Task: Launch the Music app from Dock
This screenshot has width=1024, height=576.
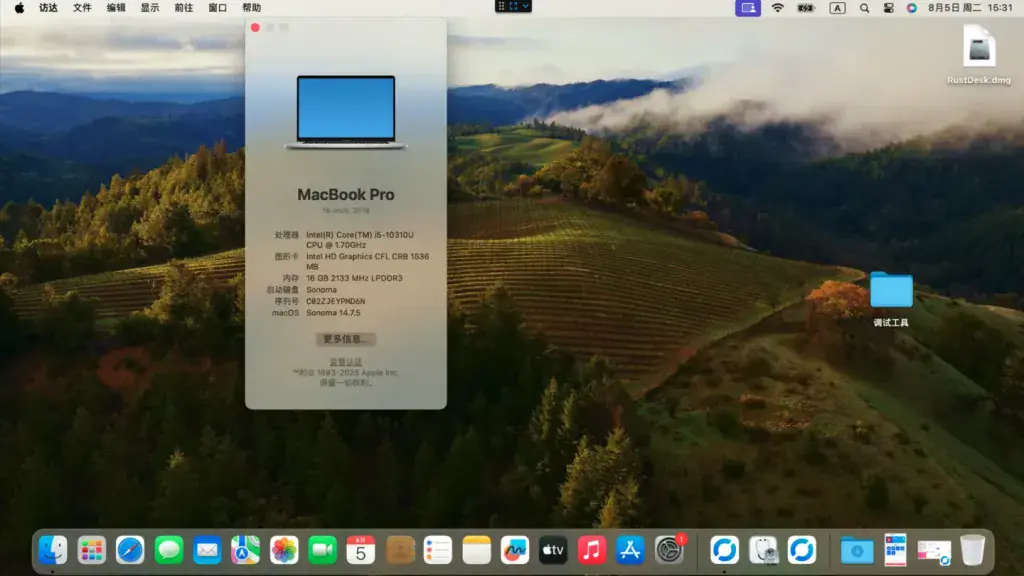Action: (592, 551)
